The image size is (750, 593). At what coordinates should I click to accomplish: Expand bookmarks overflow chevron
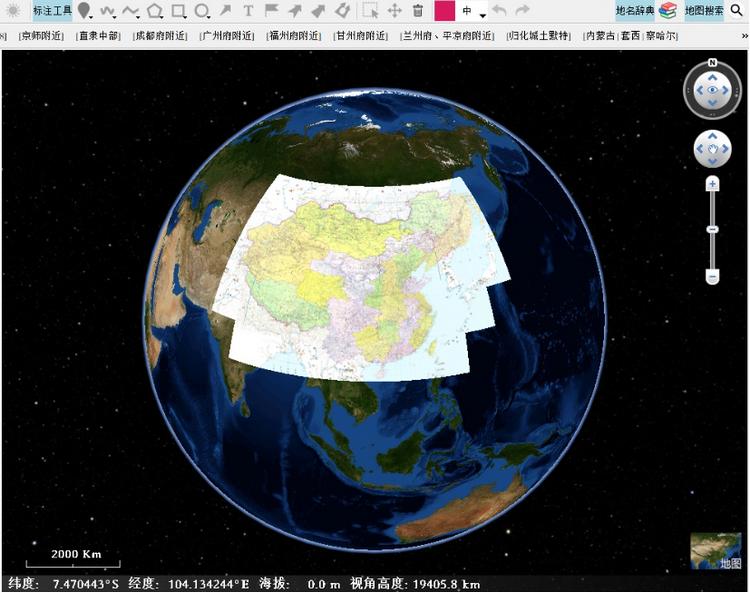coord(744,36)
